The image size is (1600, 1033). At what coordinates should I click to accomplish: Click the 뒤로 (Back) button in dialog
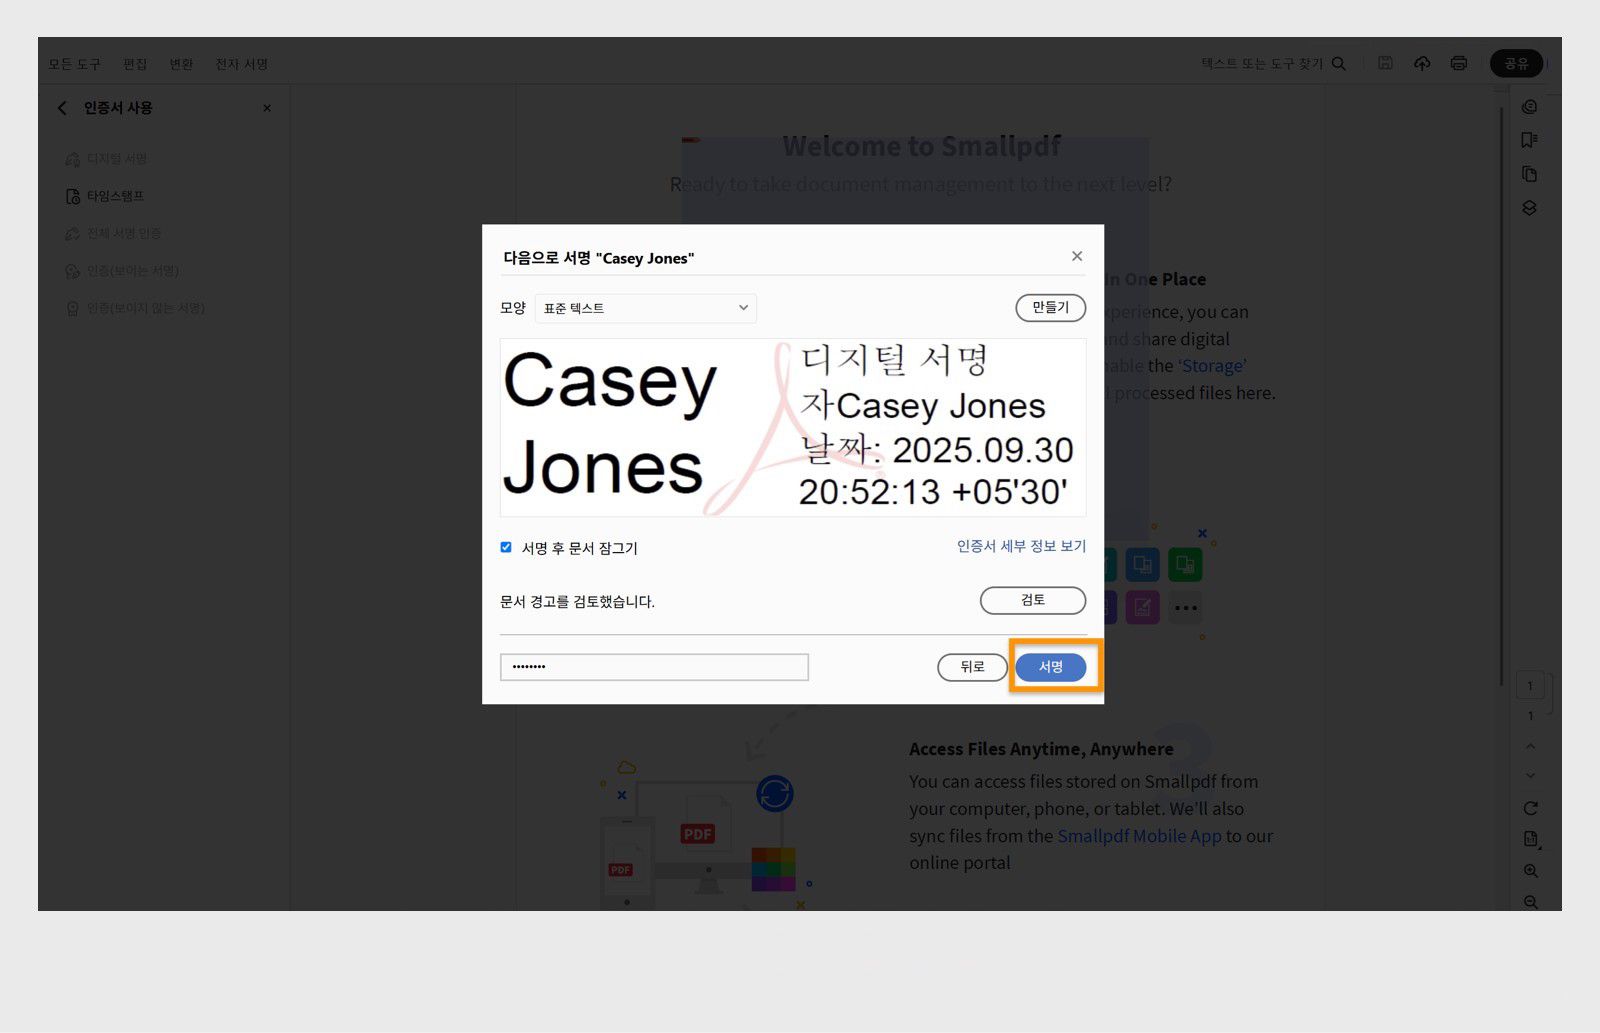pos(972,667)
